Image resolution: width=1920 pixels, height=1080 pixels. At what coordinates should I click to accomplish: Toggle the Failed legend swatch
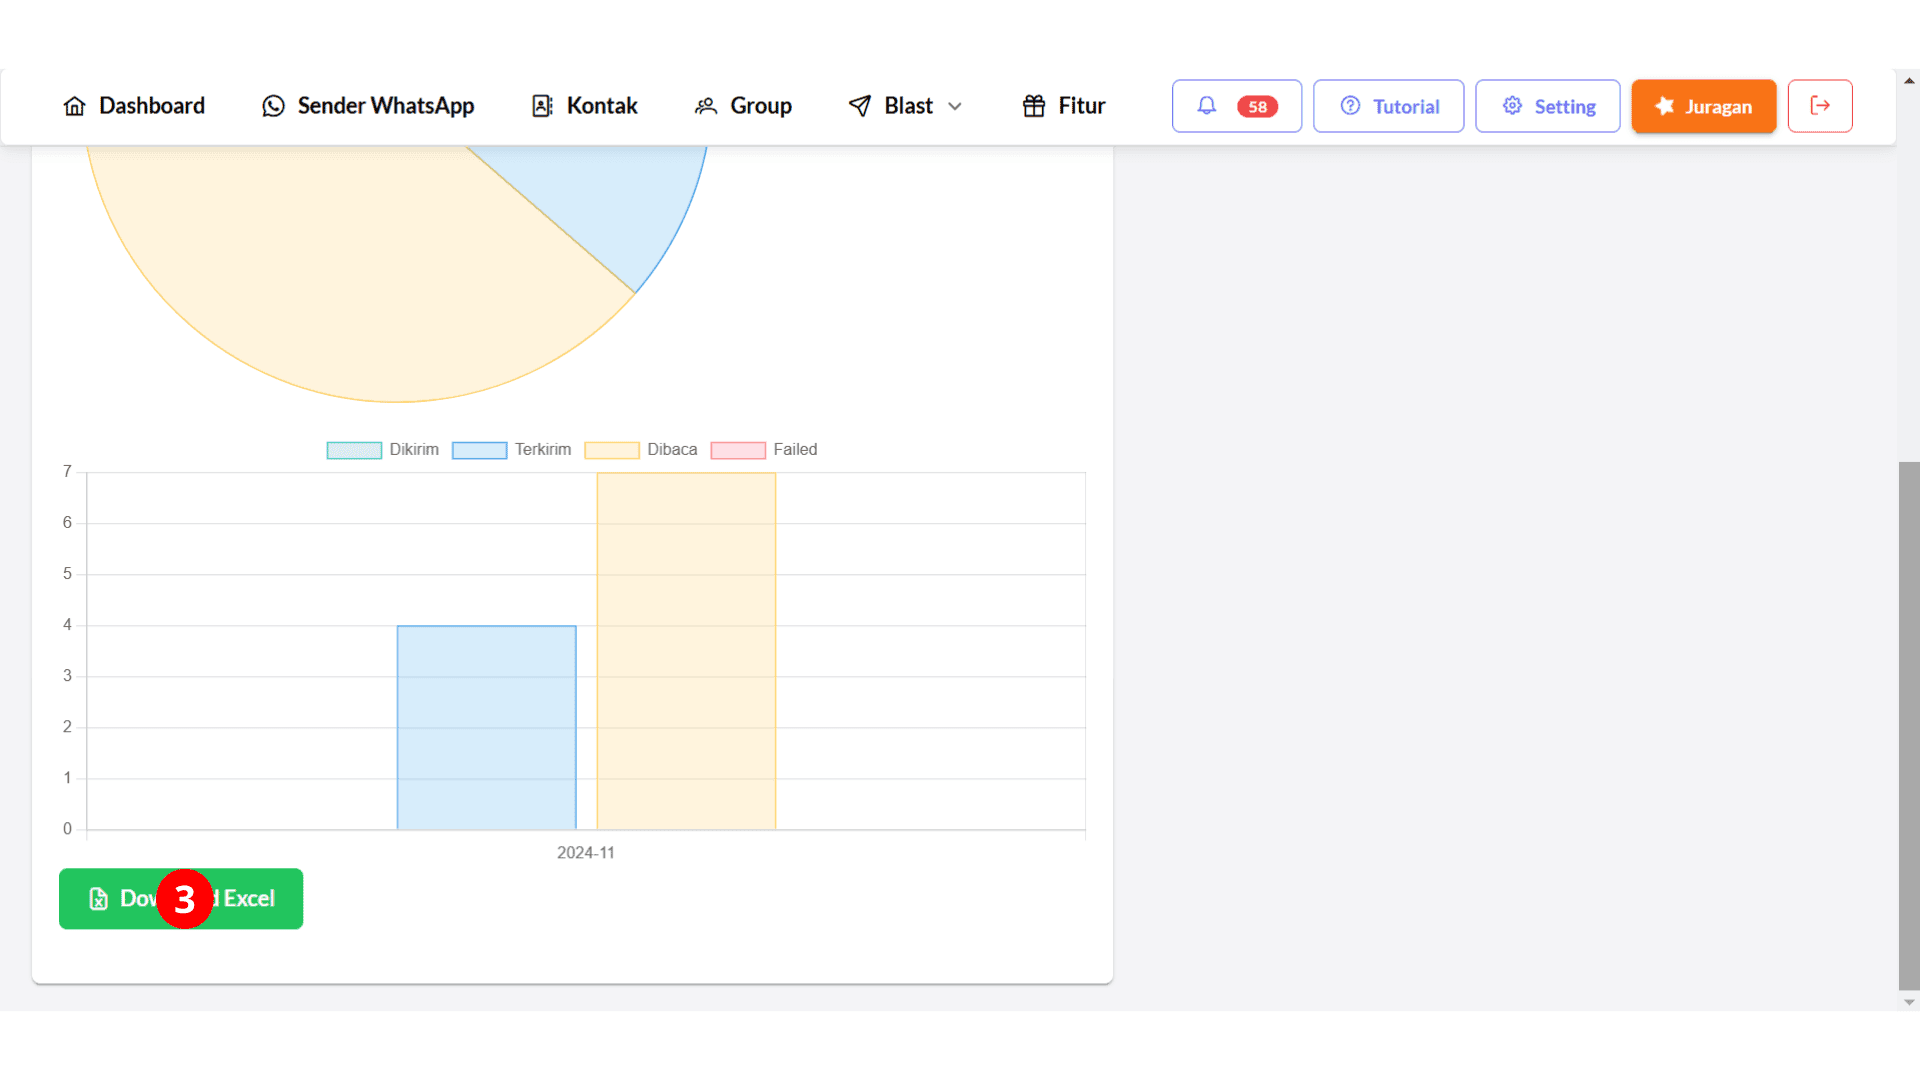(738, 450)
